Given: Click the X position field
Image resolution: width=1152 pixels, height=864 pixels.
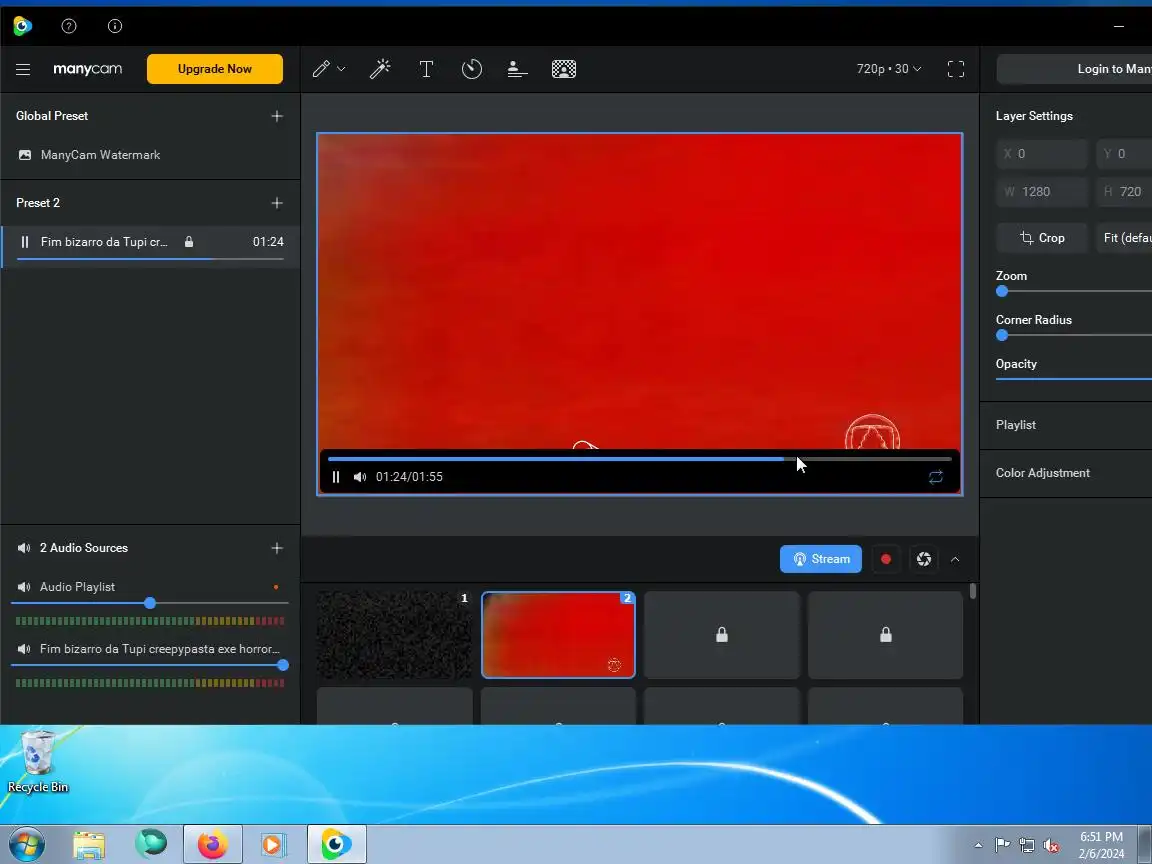Looking at the screenshot, I should pos(1041,154).
